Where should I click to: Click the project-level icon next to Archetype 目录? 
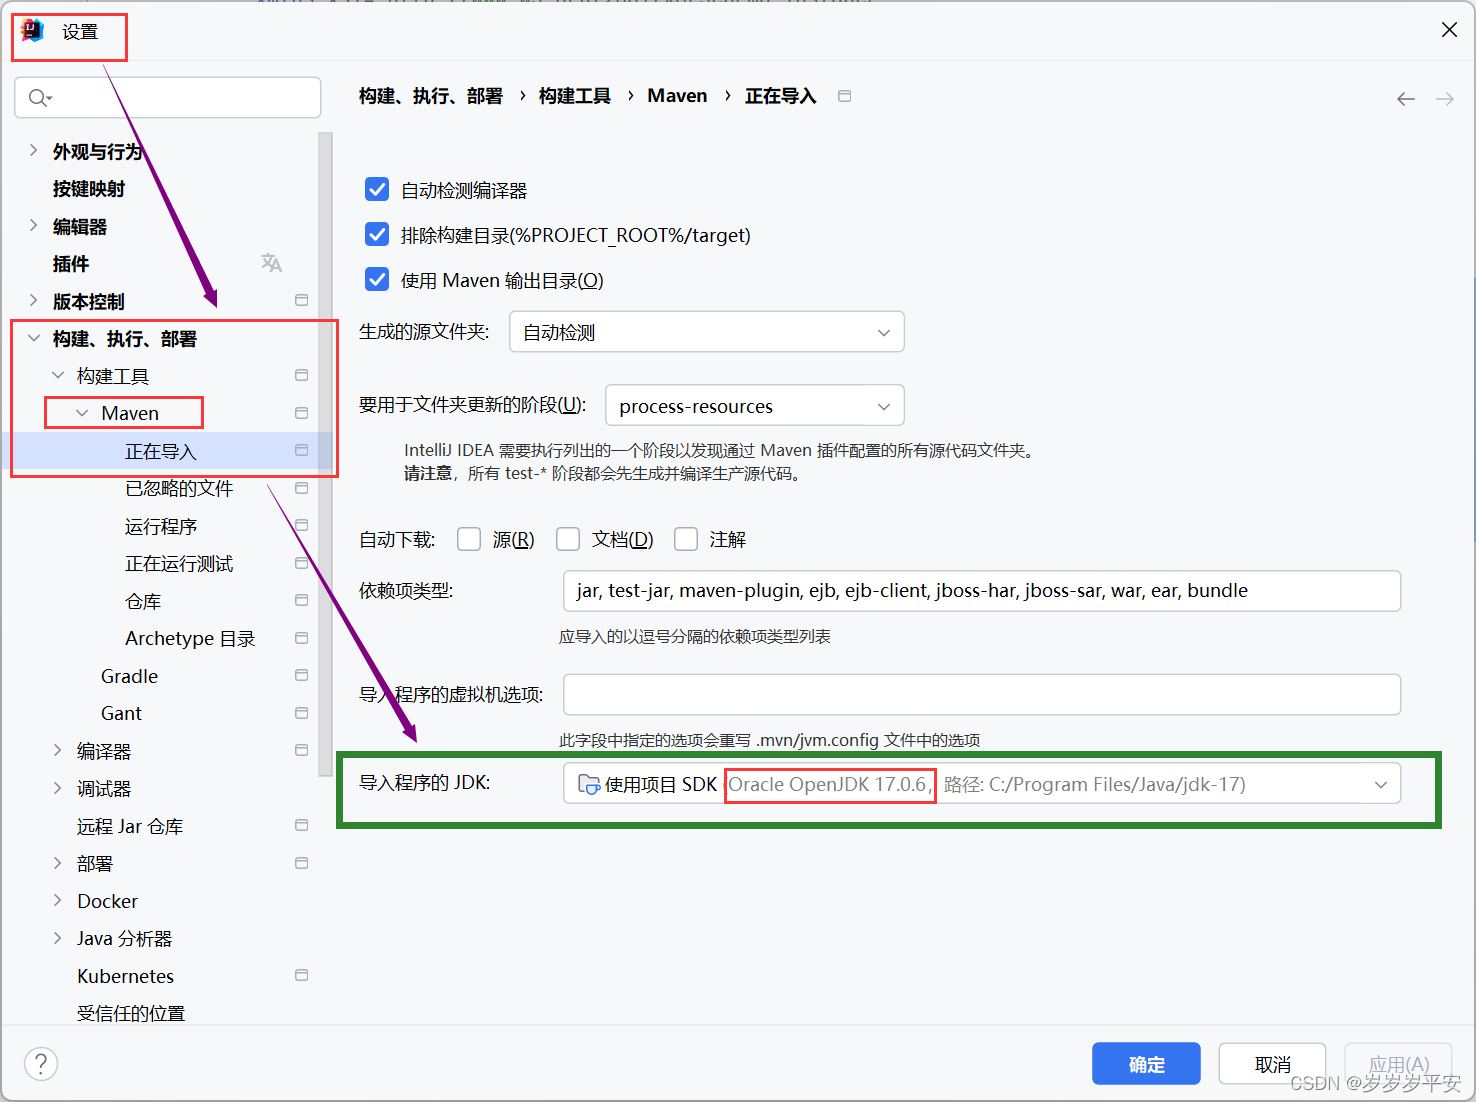point(301,638)
